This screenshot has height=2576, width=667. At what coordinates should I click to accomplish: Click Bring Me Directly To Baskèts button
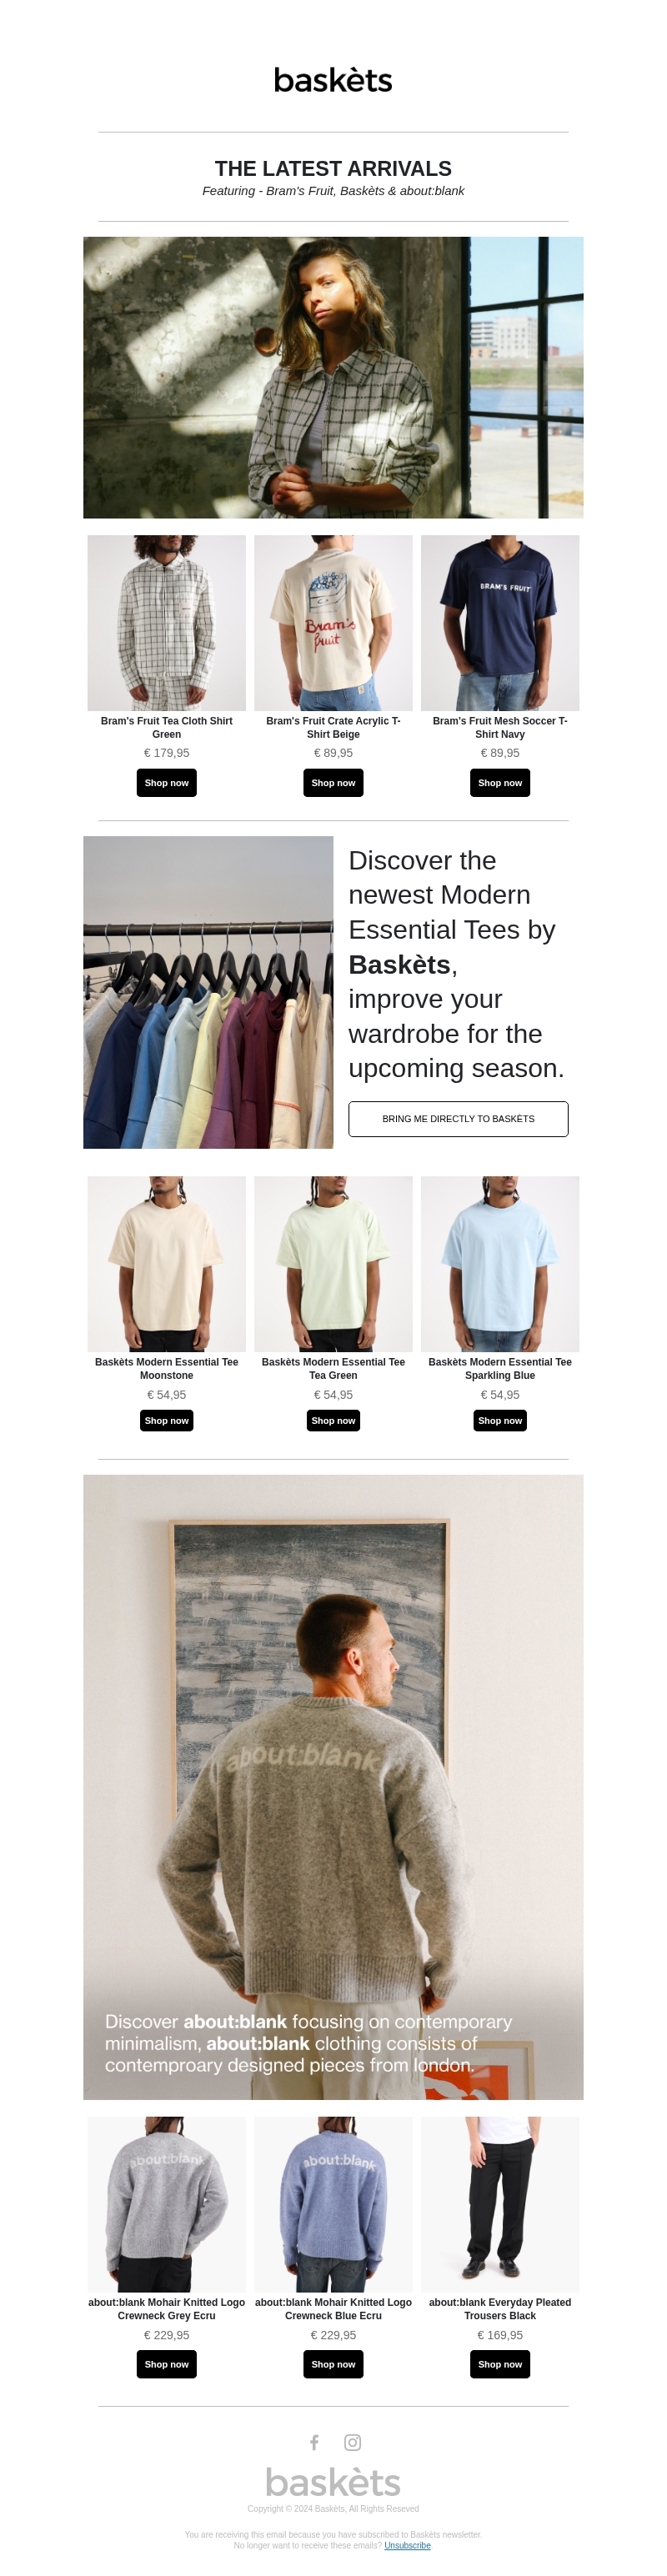458,1119
